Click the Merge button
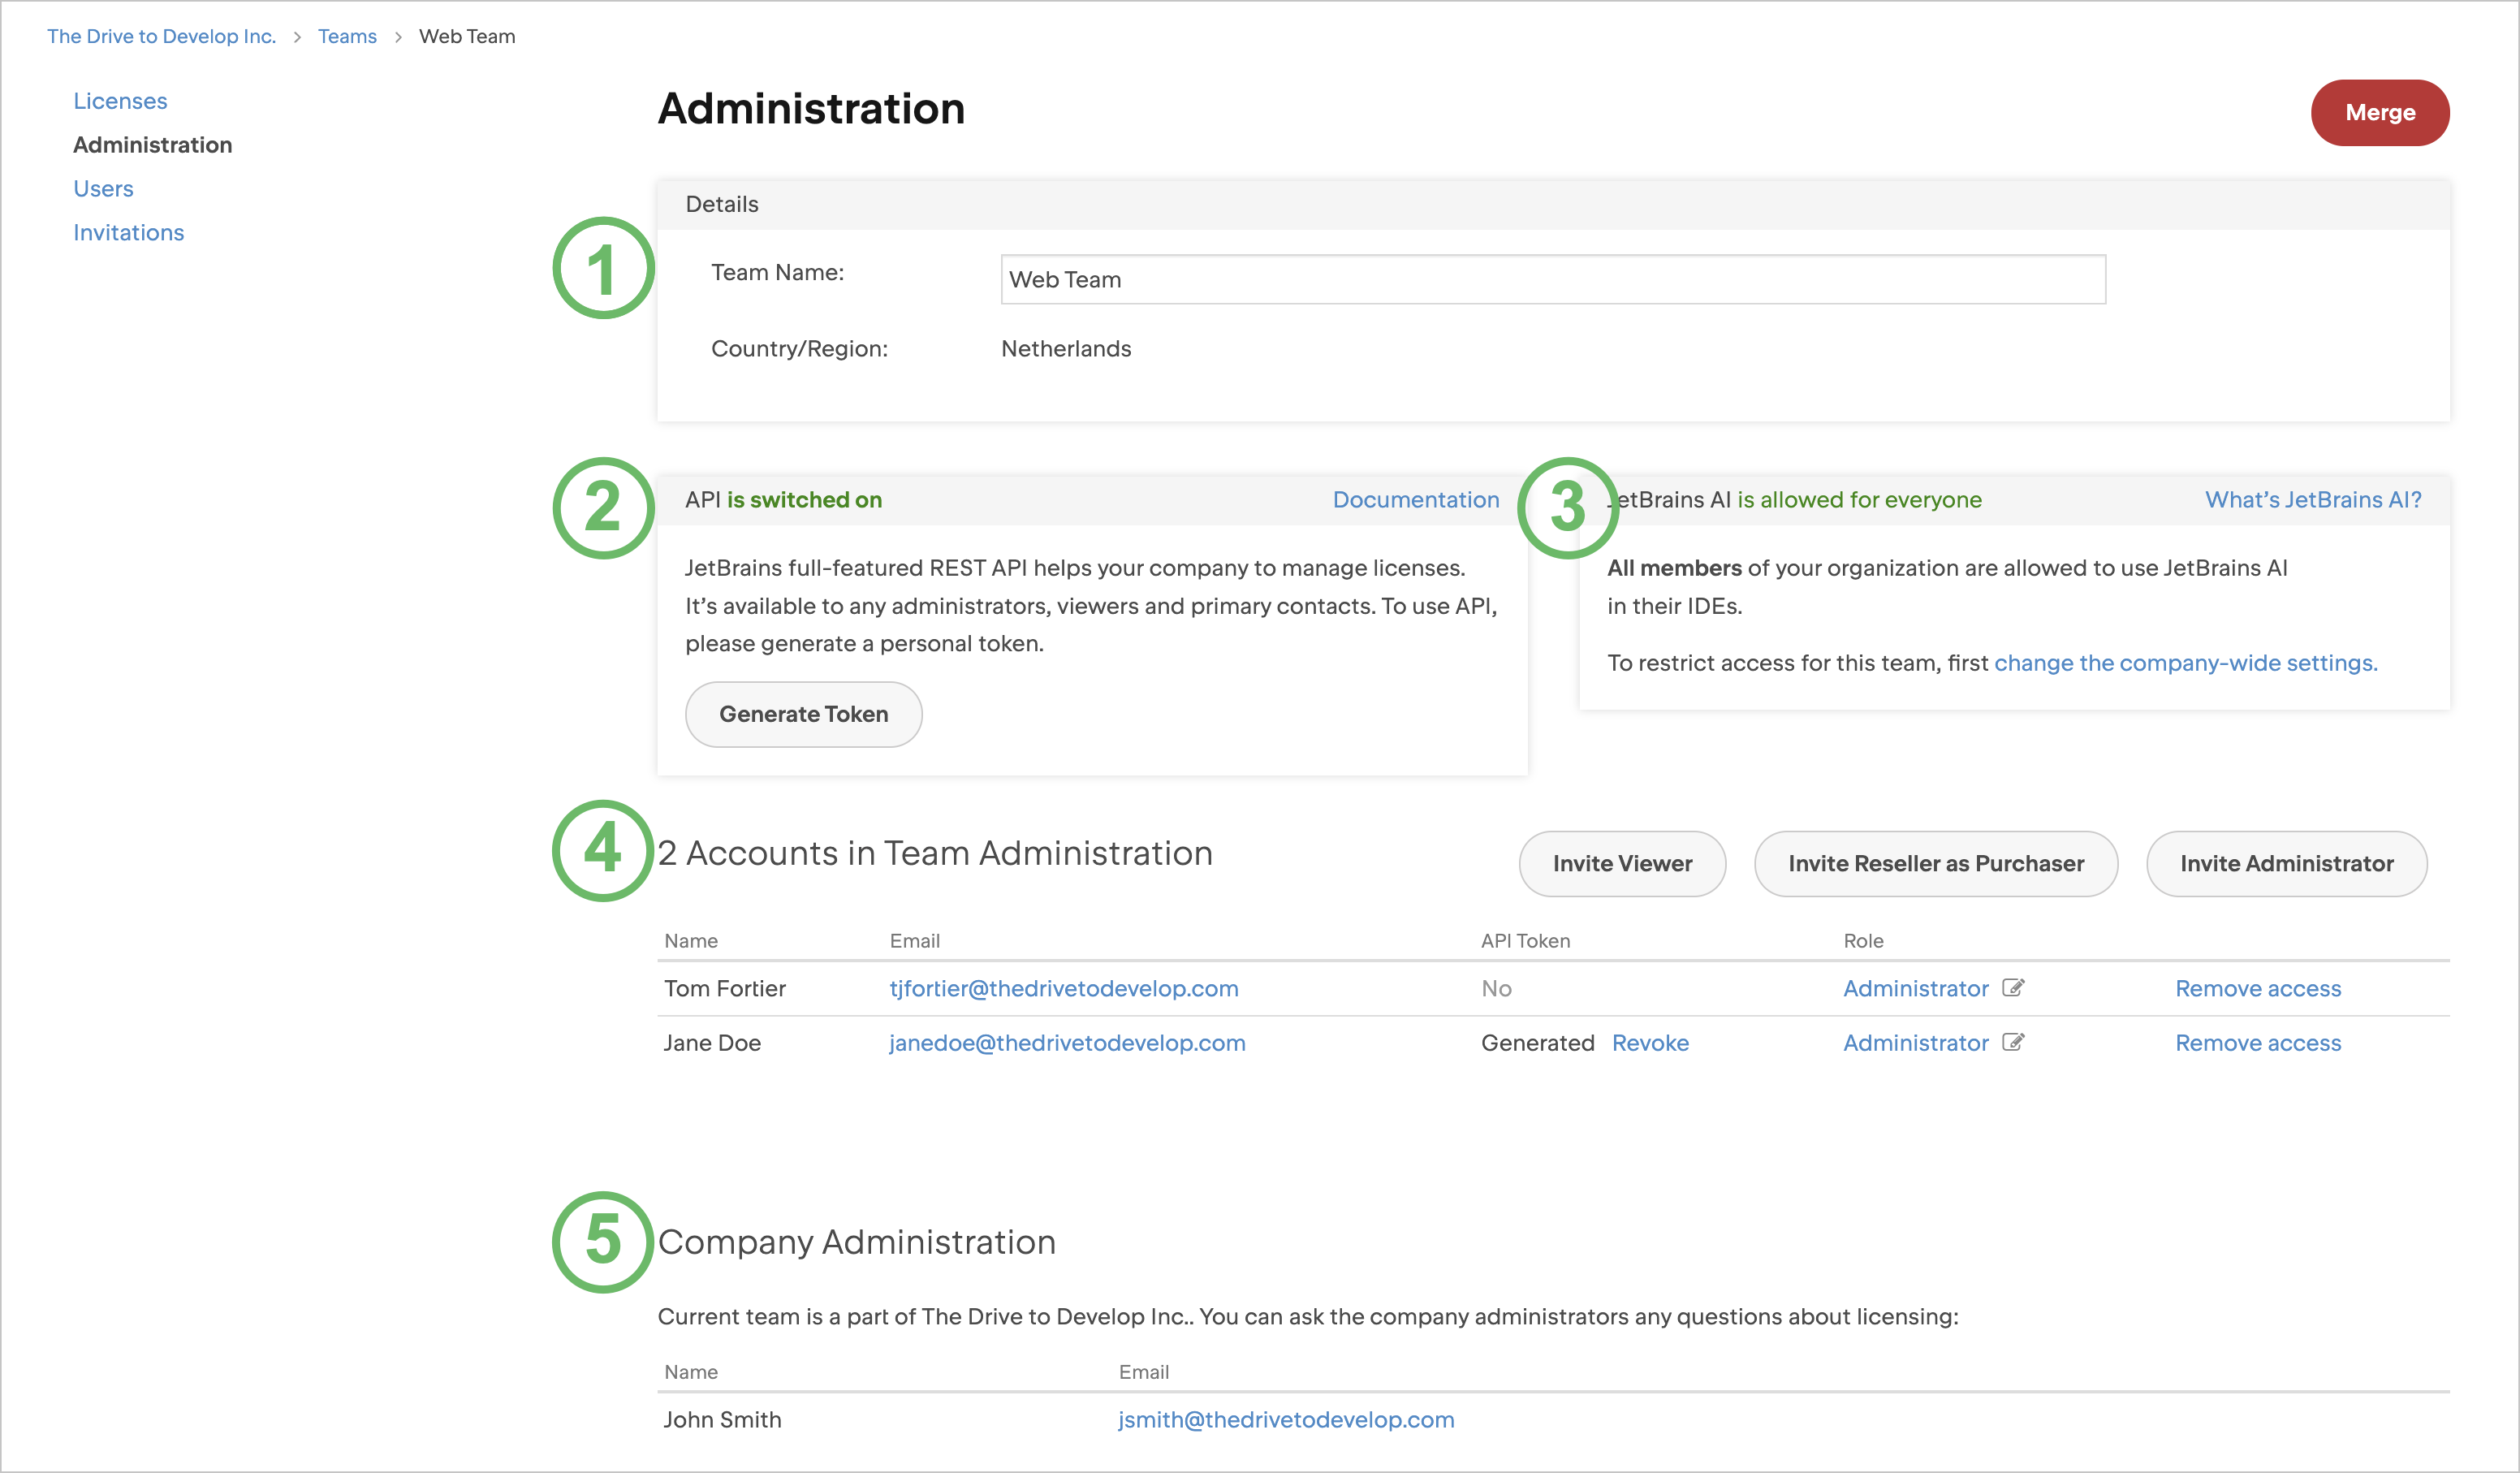2520x1473 pixels. 2379,112
